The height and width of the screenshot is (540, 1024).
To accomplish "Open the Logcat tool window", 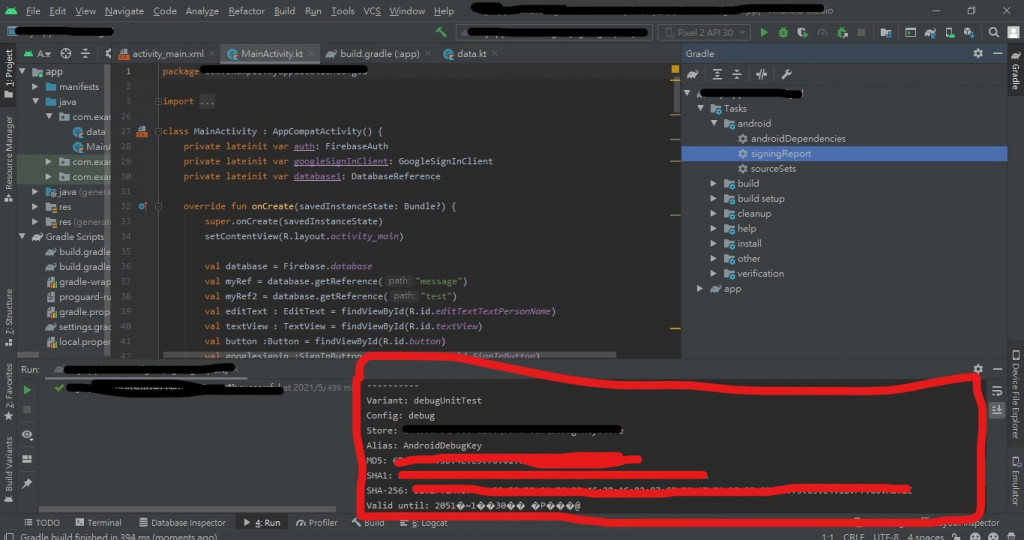I will (423, 522).
